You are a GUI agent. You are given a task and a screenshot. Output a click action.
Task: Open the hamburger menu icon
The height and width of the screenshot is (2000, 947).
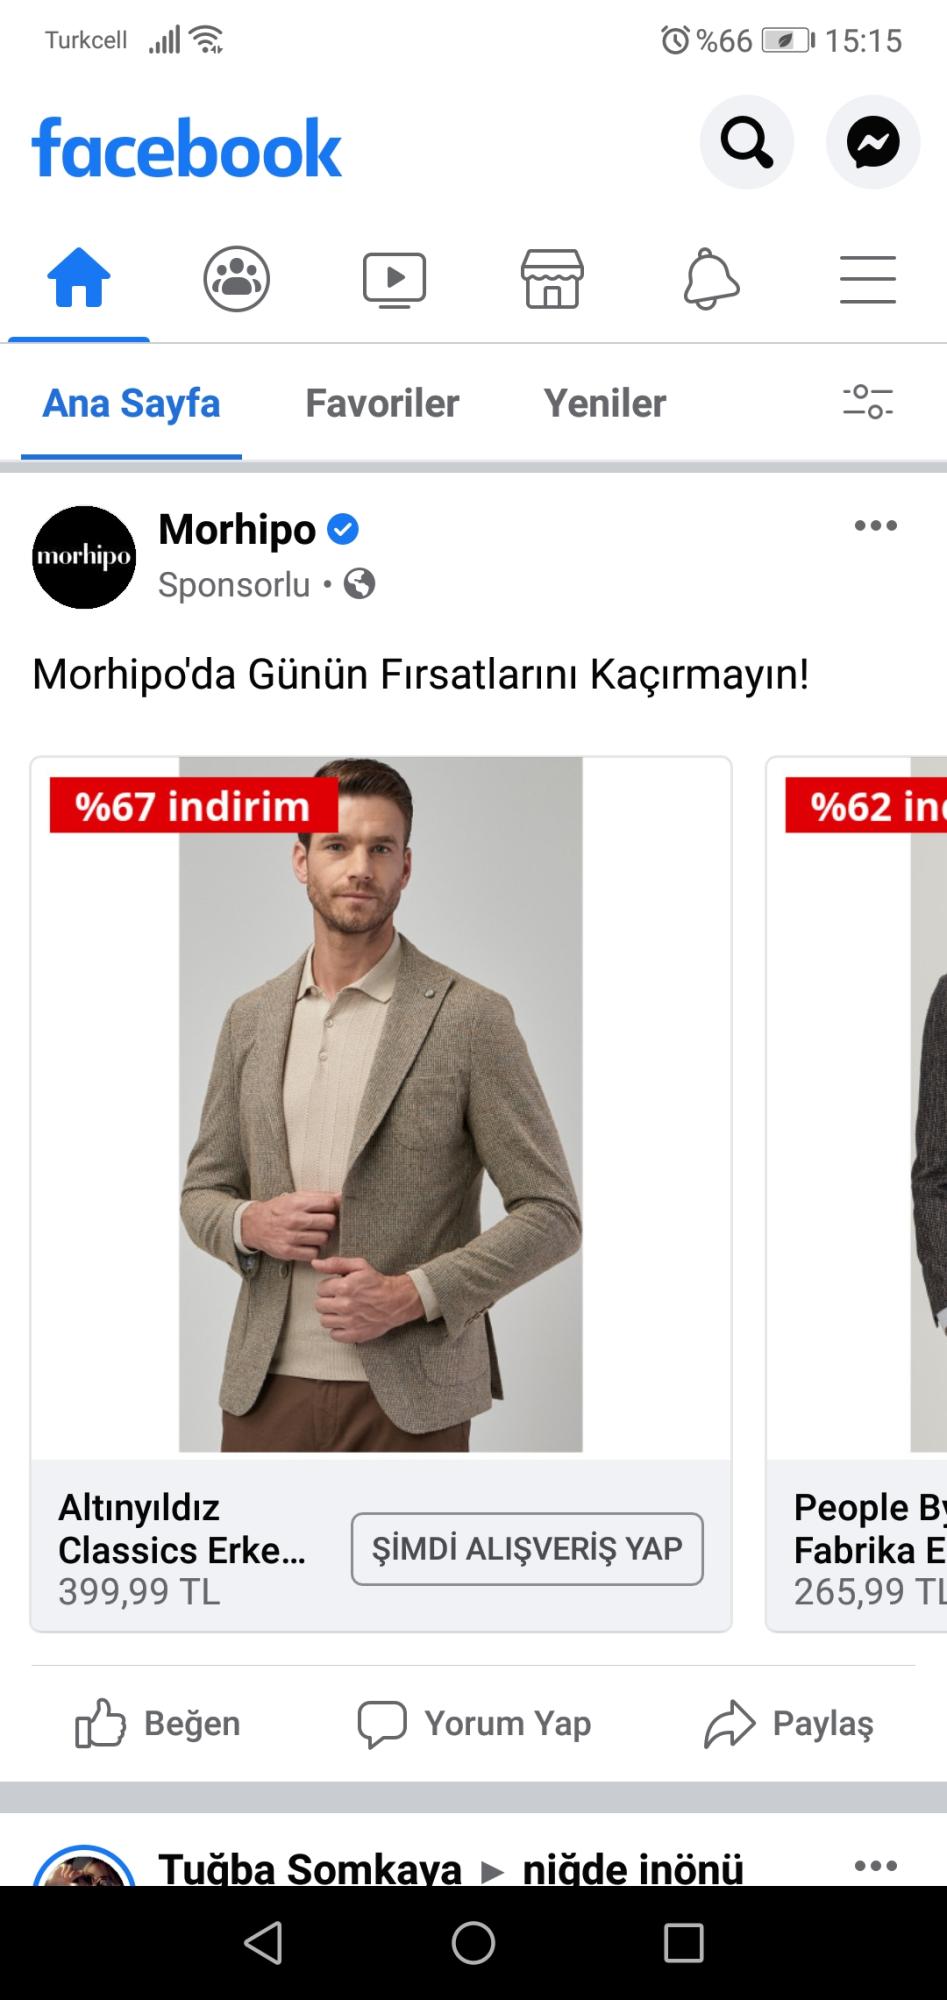coord(868,279)
